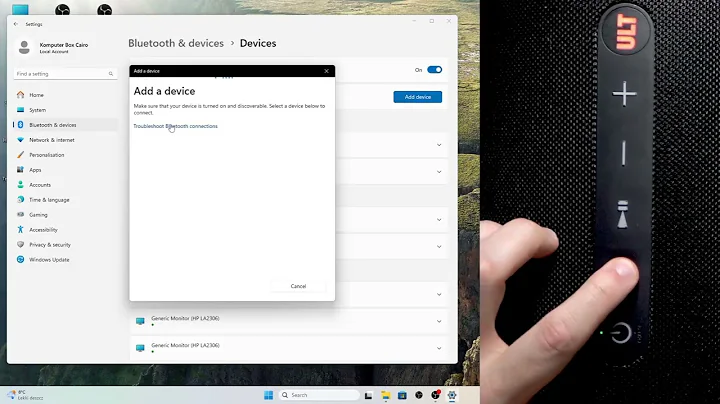Click the Bluetooth icon in sidebar
Screen dimensions: 720x404
pyautogui.click(x=20, y=125)
